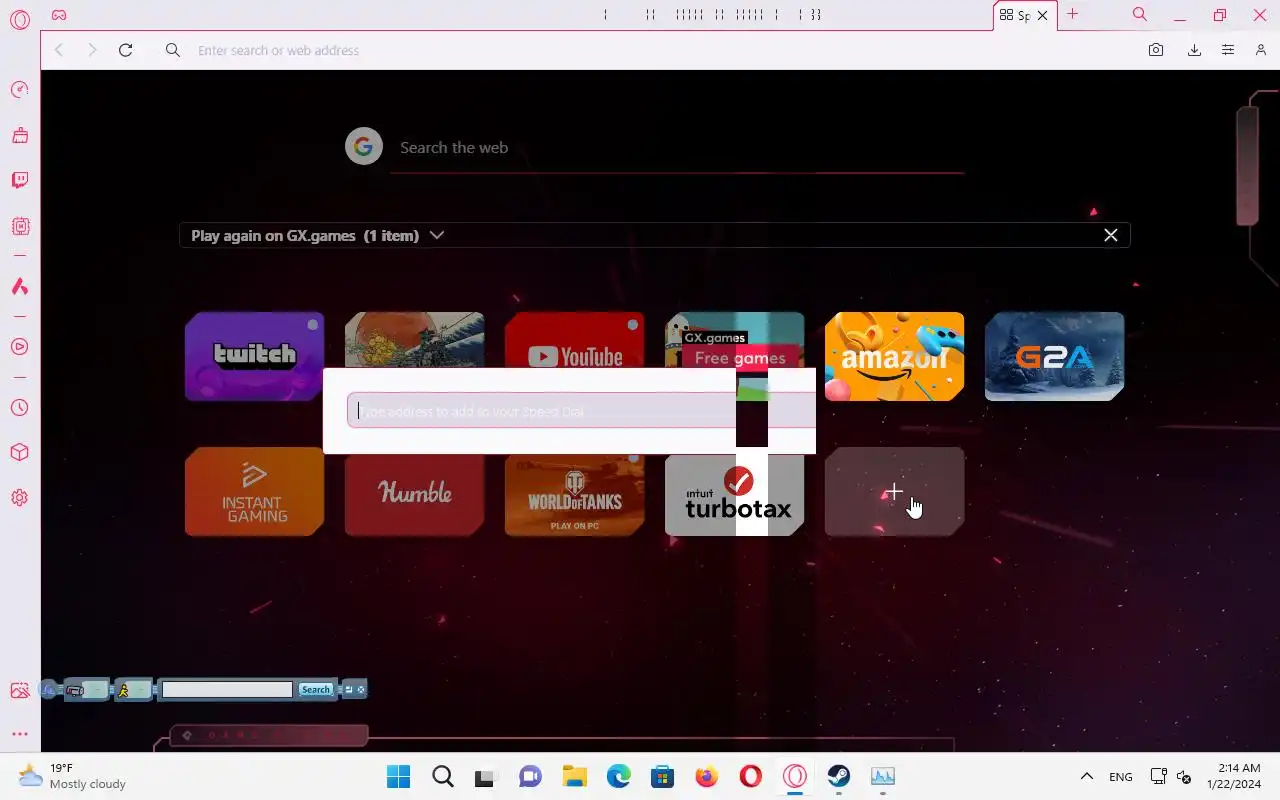
Task: Reload the current page
Action: [125, 50]
